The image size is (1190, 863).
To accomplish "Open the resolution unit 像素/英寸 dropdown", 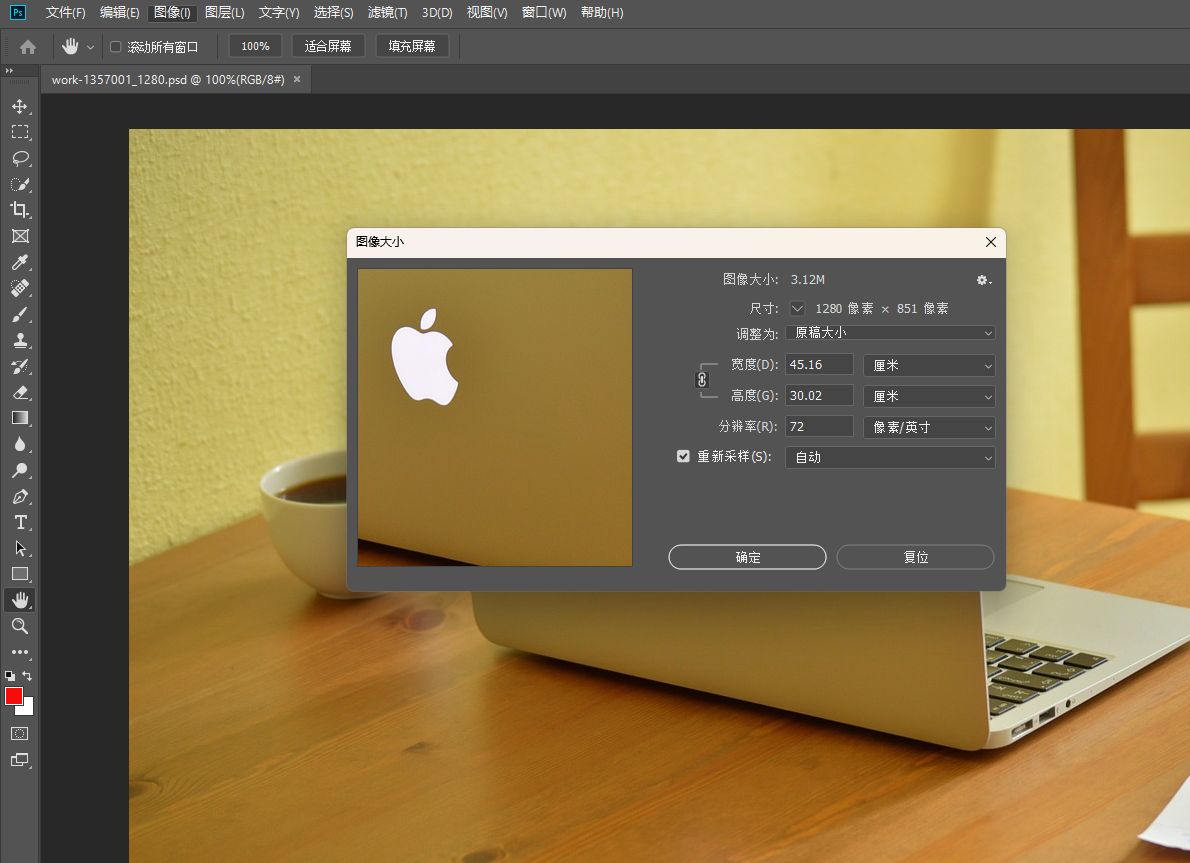I will 929,428.
